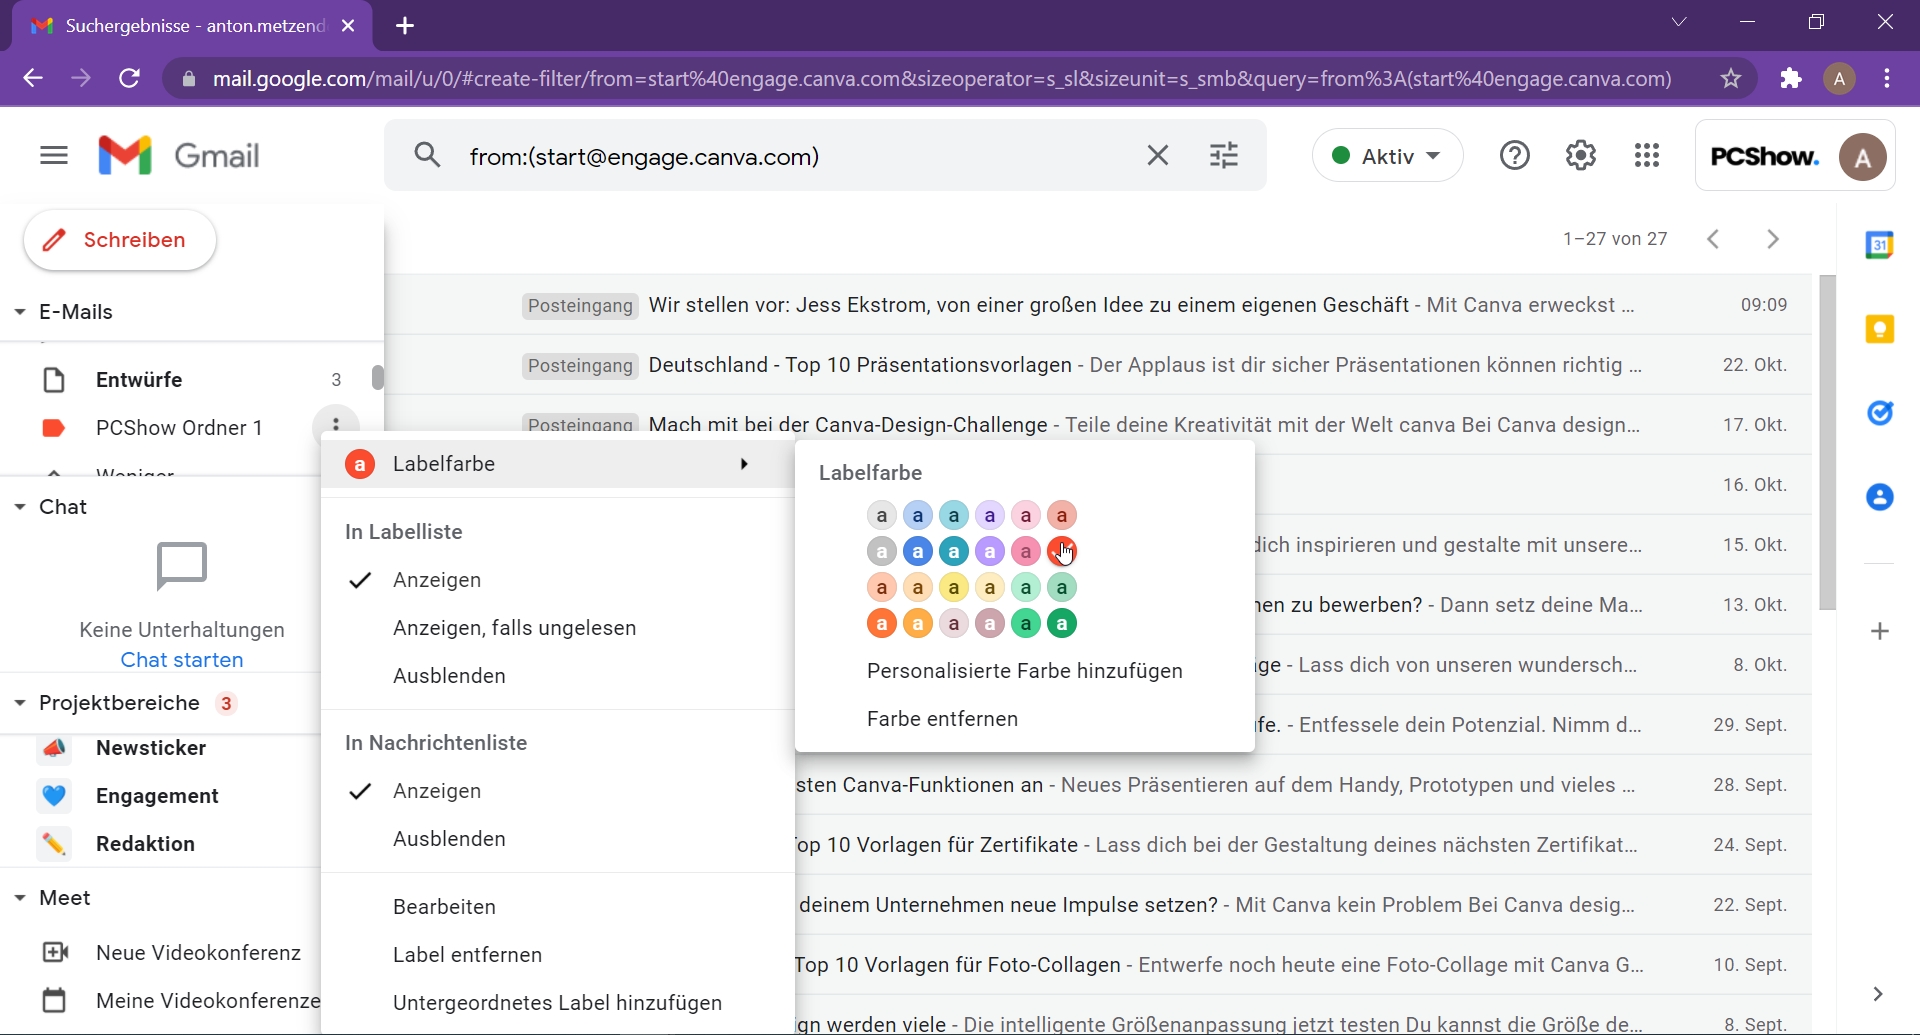Open the search options filter icon
The image size is (1920, 1035).
pos(1224,156)
